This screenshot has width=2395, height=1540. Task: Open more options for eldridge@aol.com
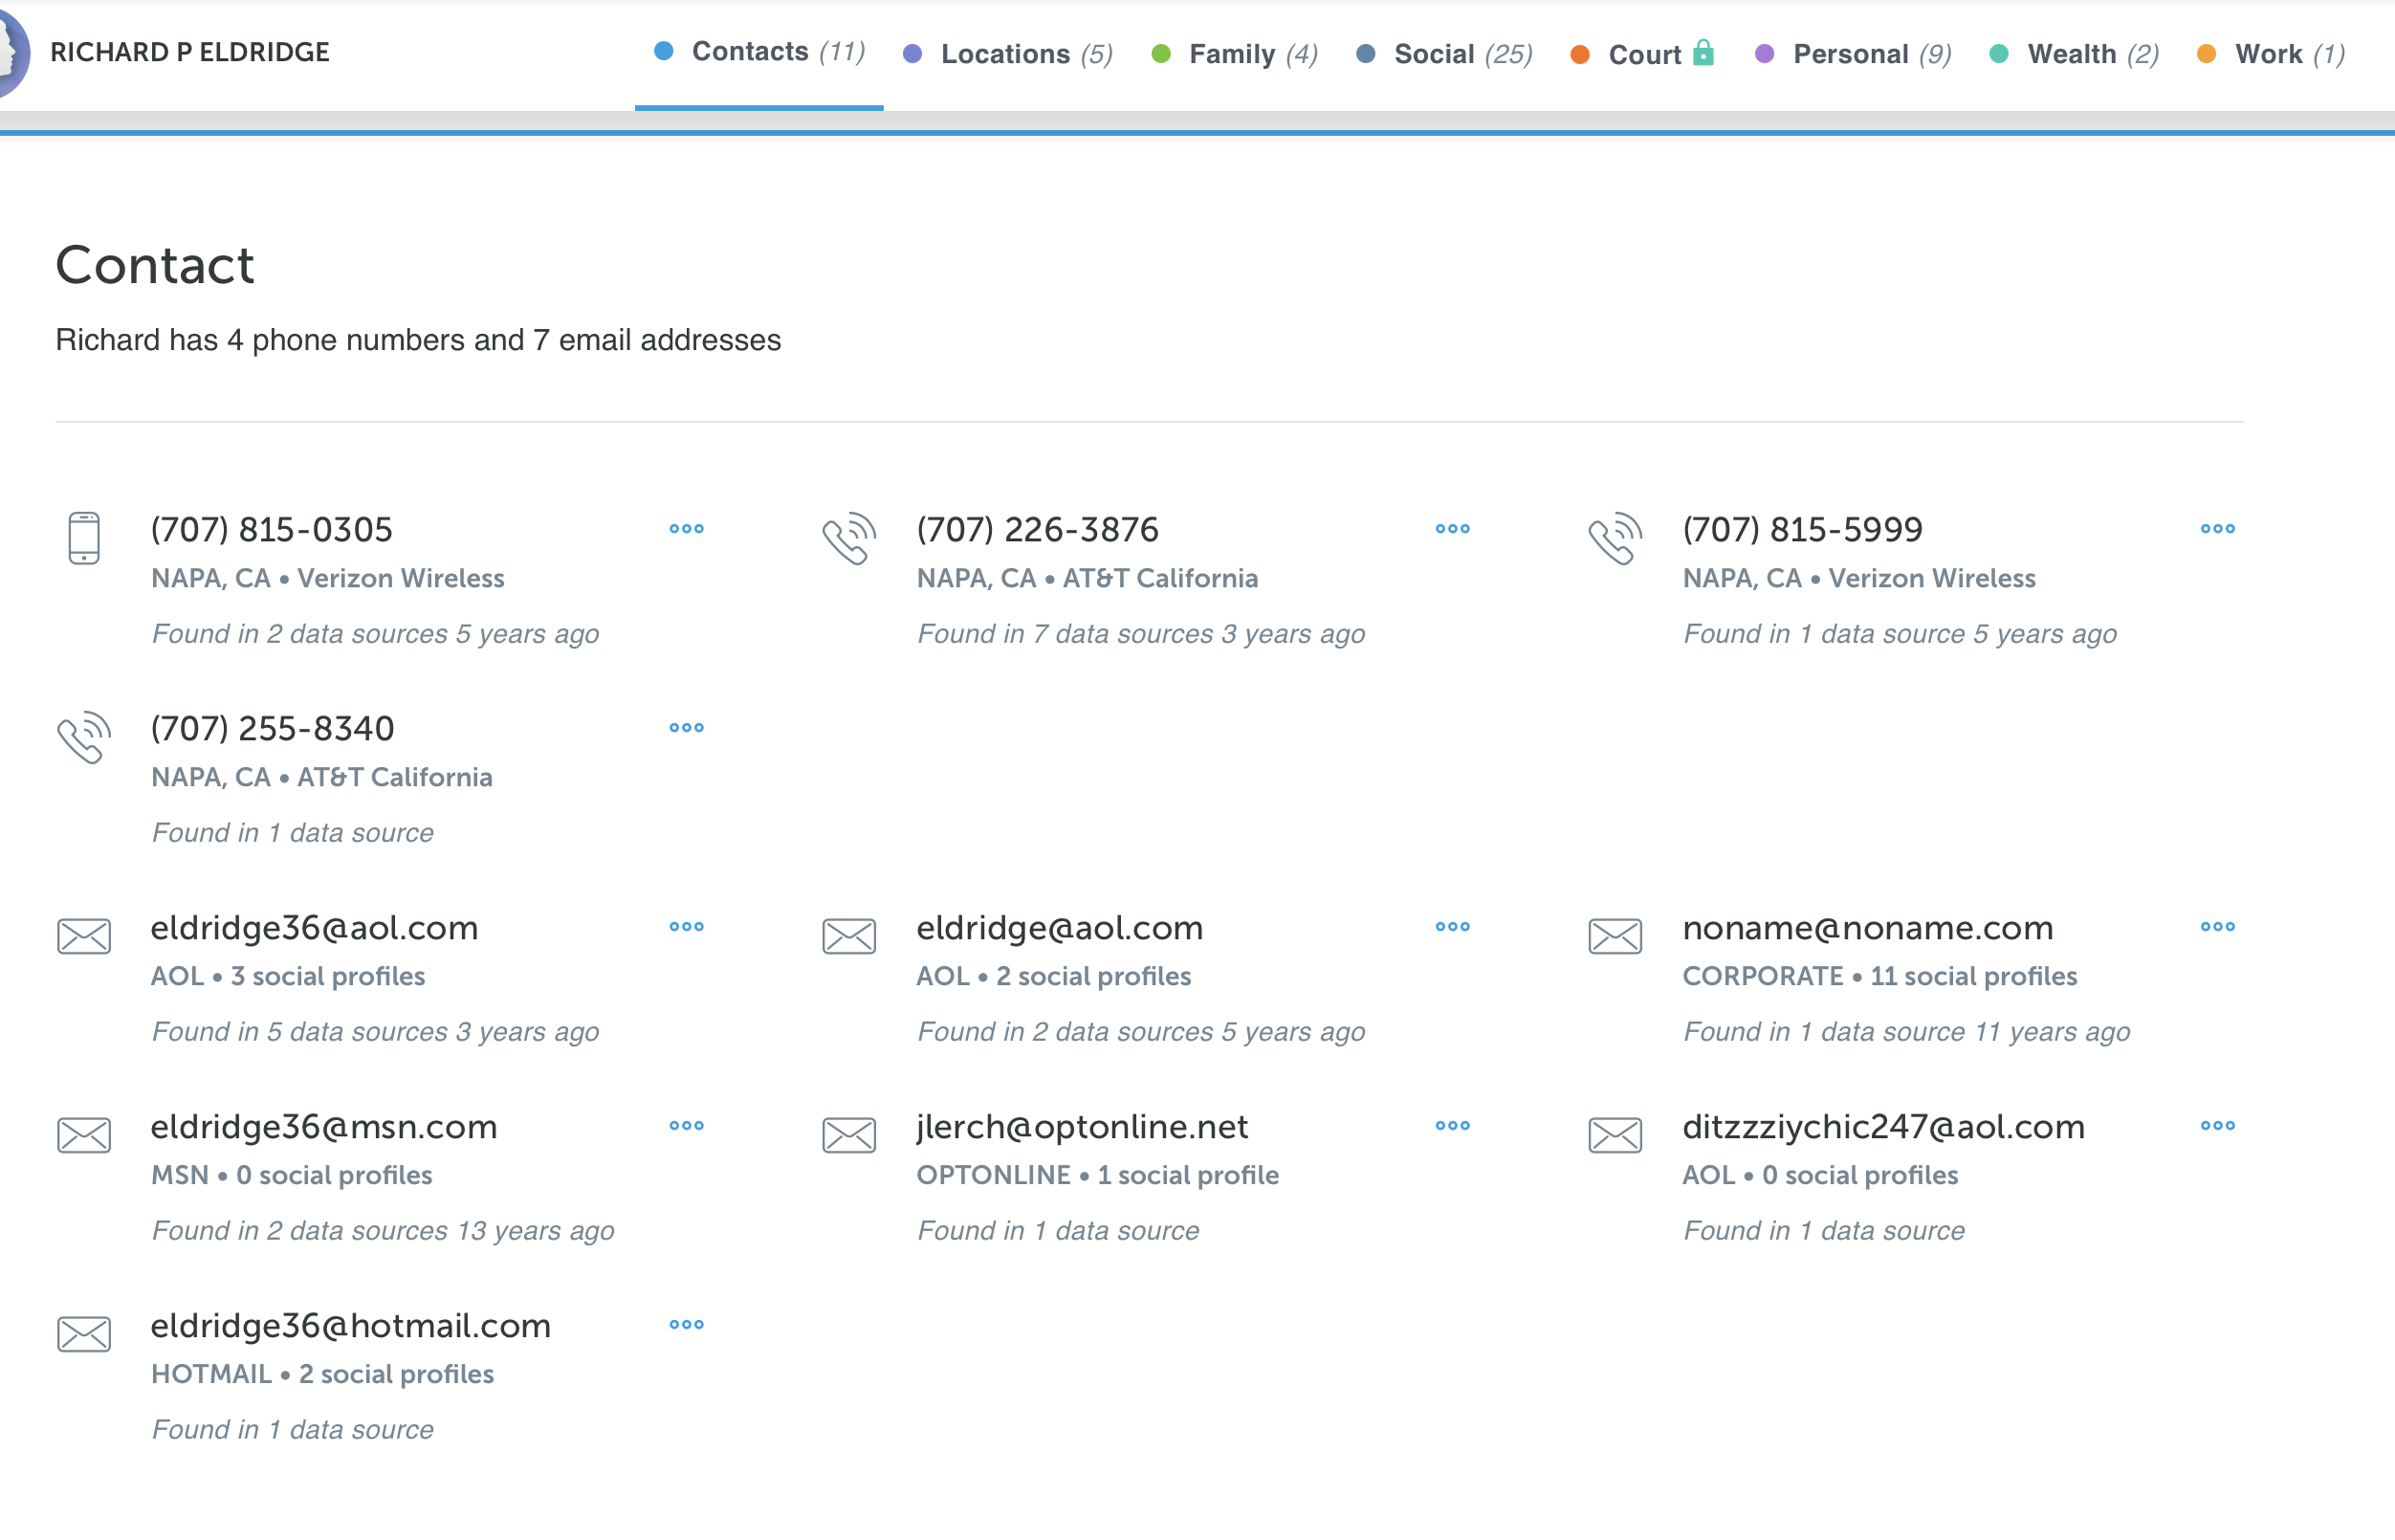coord(1453,926)
